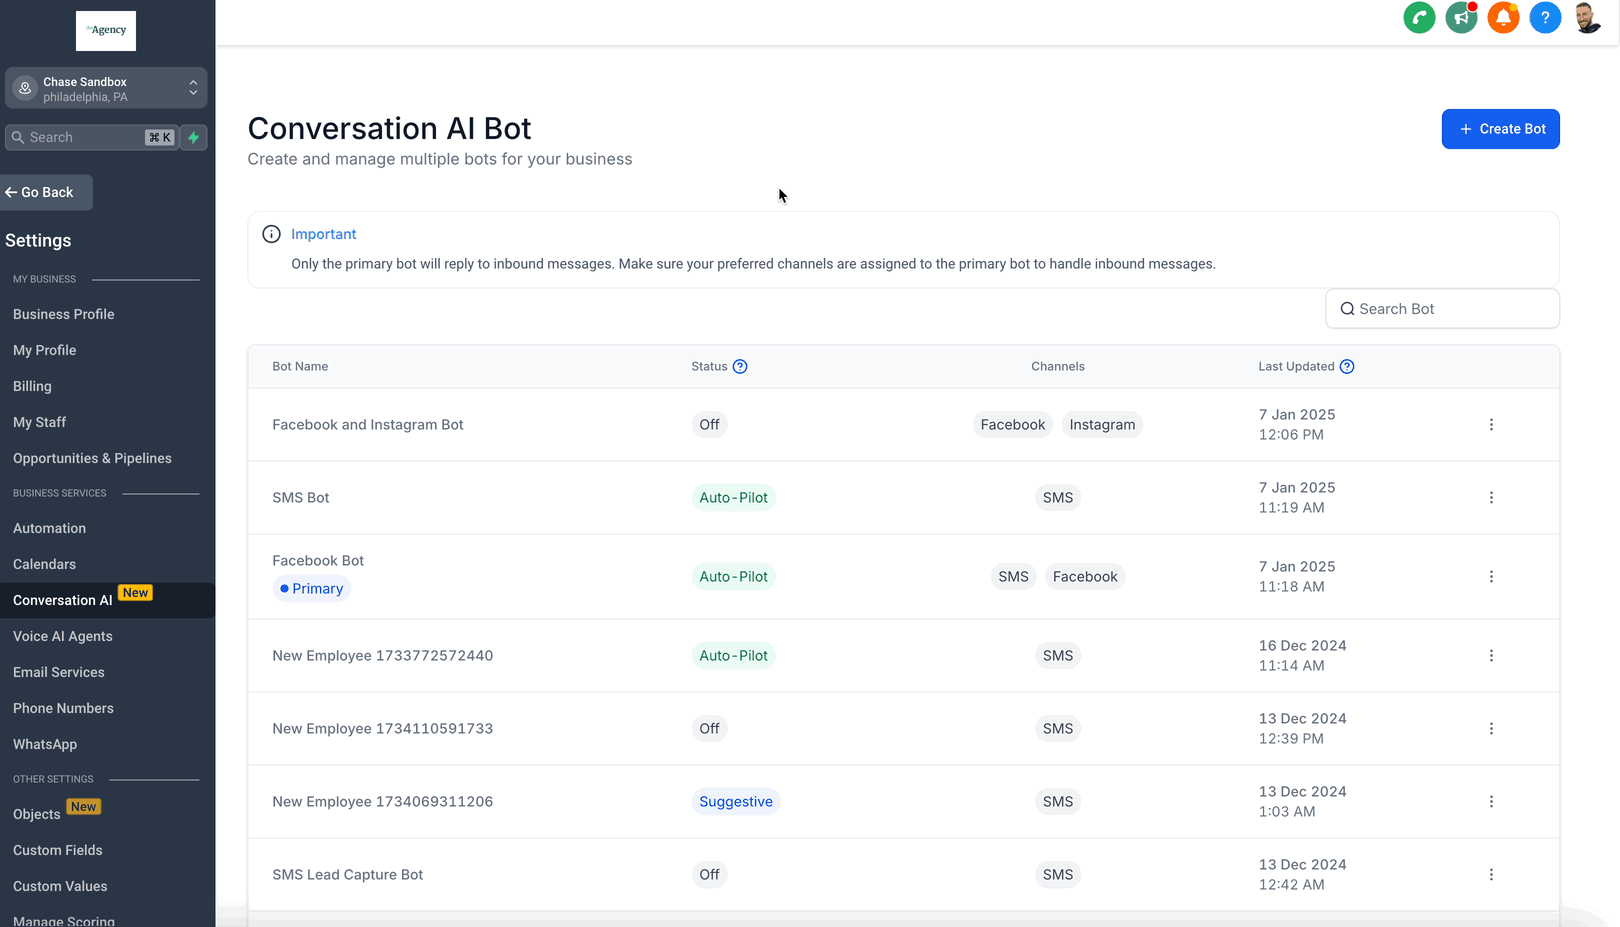This screenshot has height=927, width=1620.
Task: Open the Facebook Bot primary row
Action: (x=318, y=561)
